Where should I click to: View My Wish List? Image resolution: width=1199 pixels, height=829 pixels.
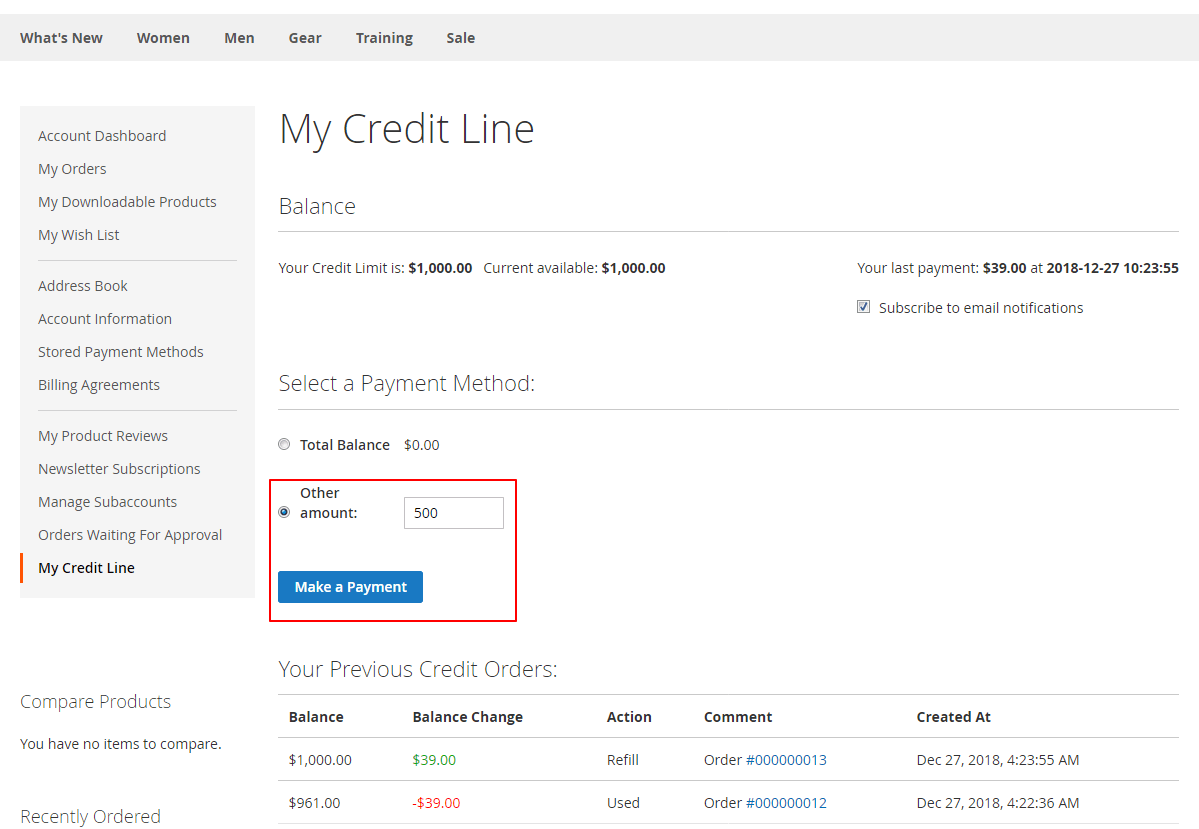pyautogui.click(x=78, y=234)
